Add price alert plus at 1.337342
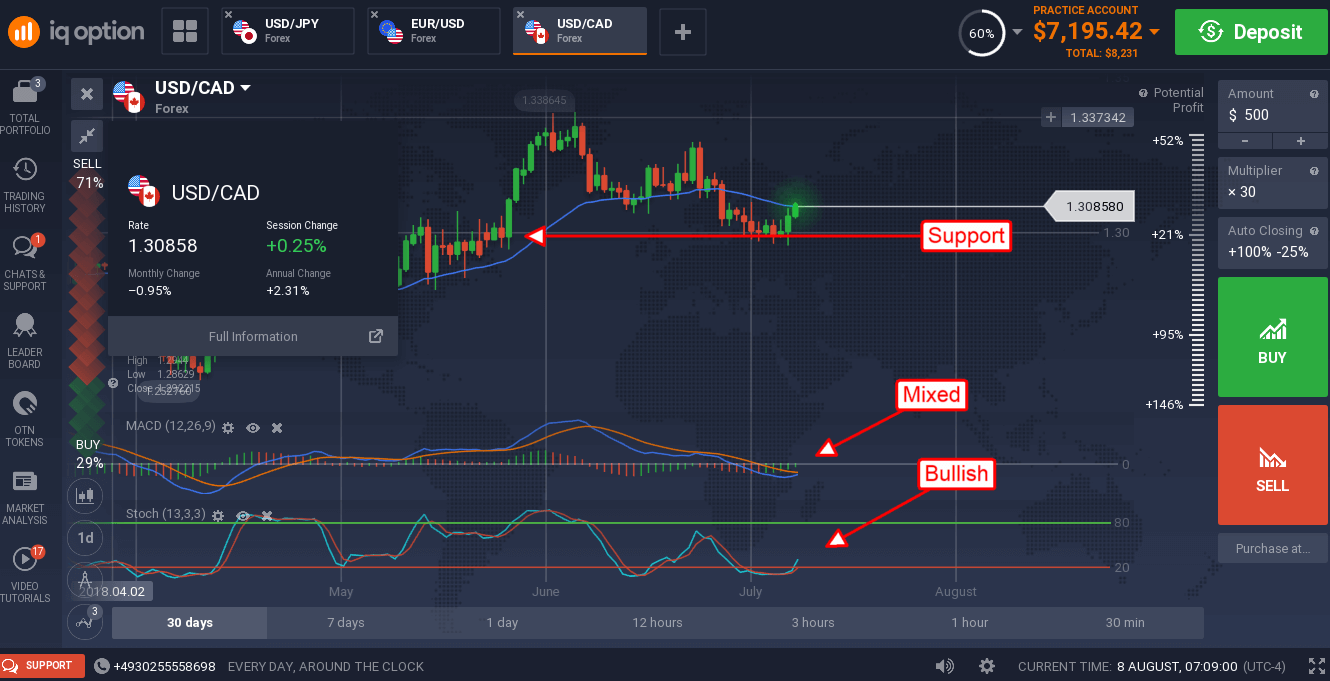 coord(1050,118)
